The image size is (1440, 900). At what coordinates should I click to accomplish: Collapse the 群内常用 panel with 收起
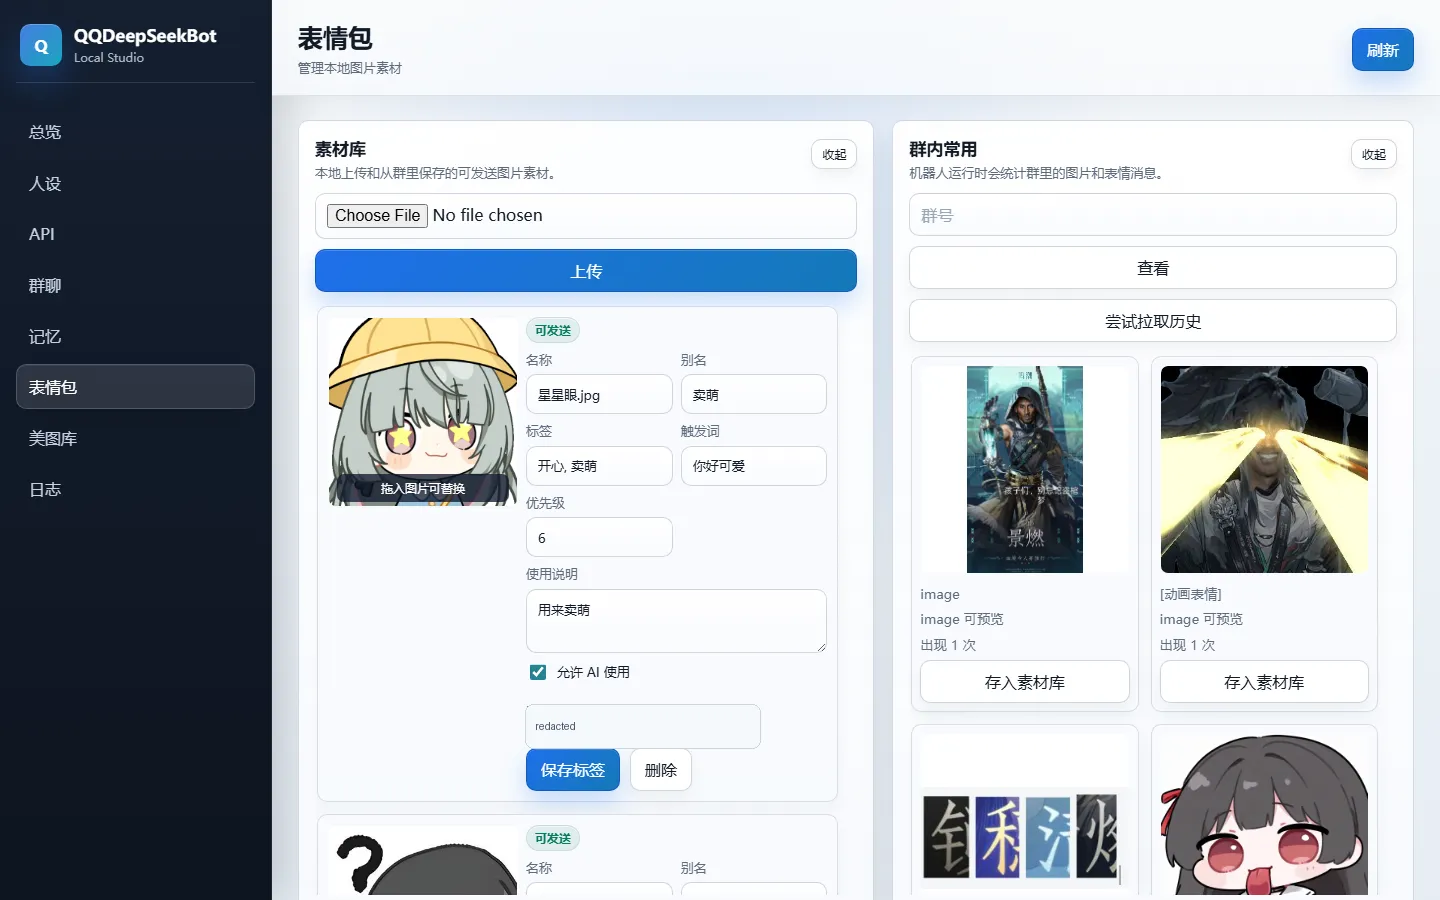[x=1374, y=154]
